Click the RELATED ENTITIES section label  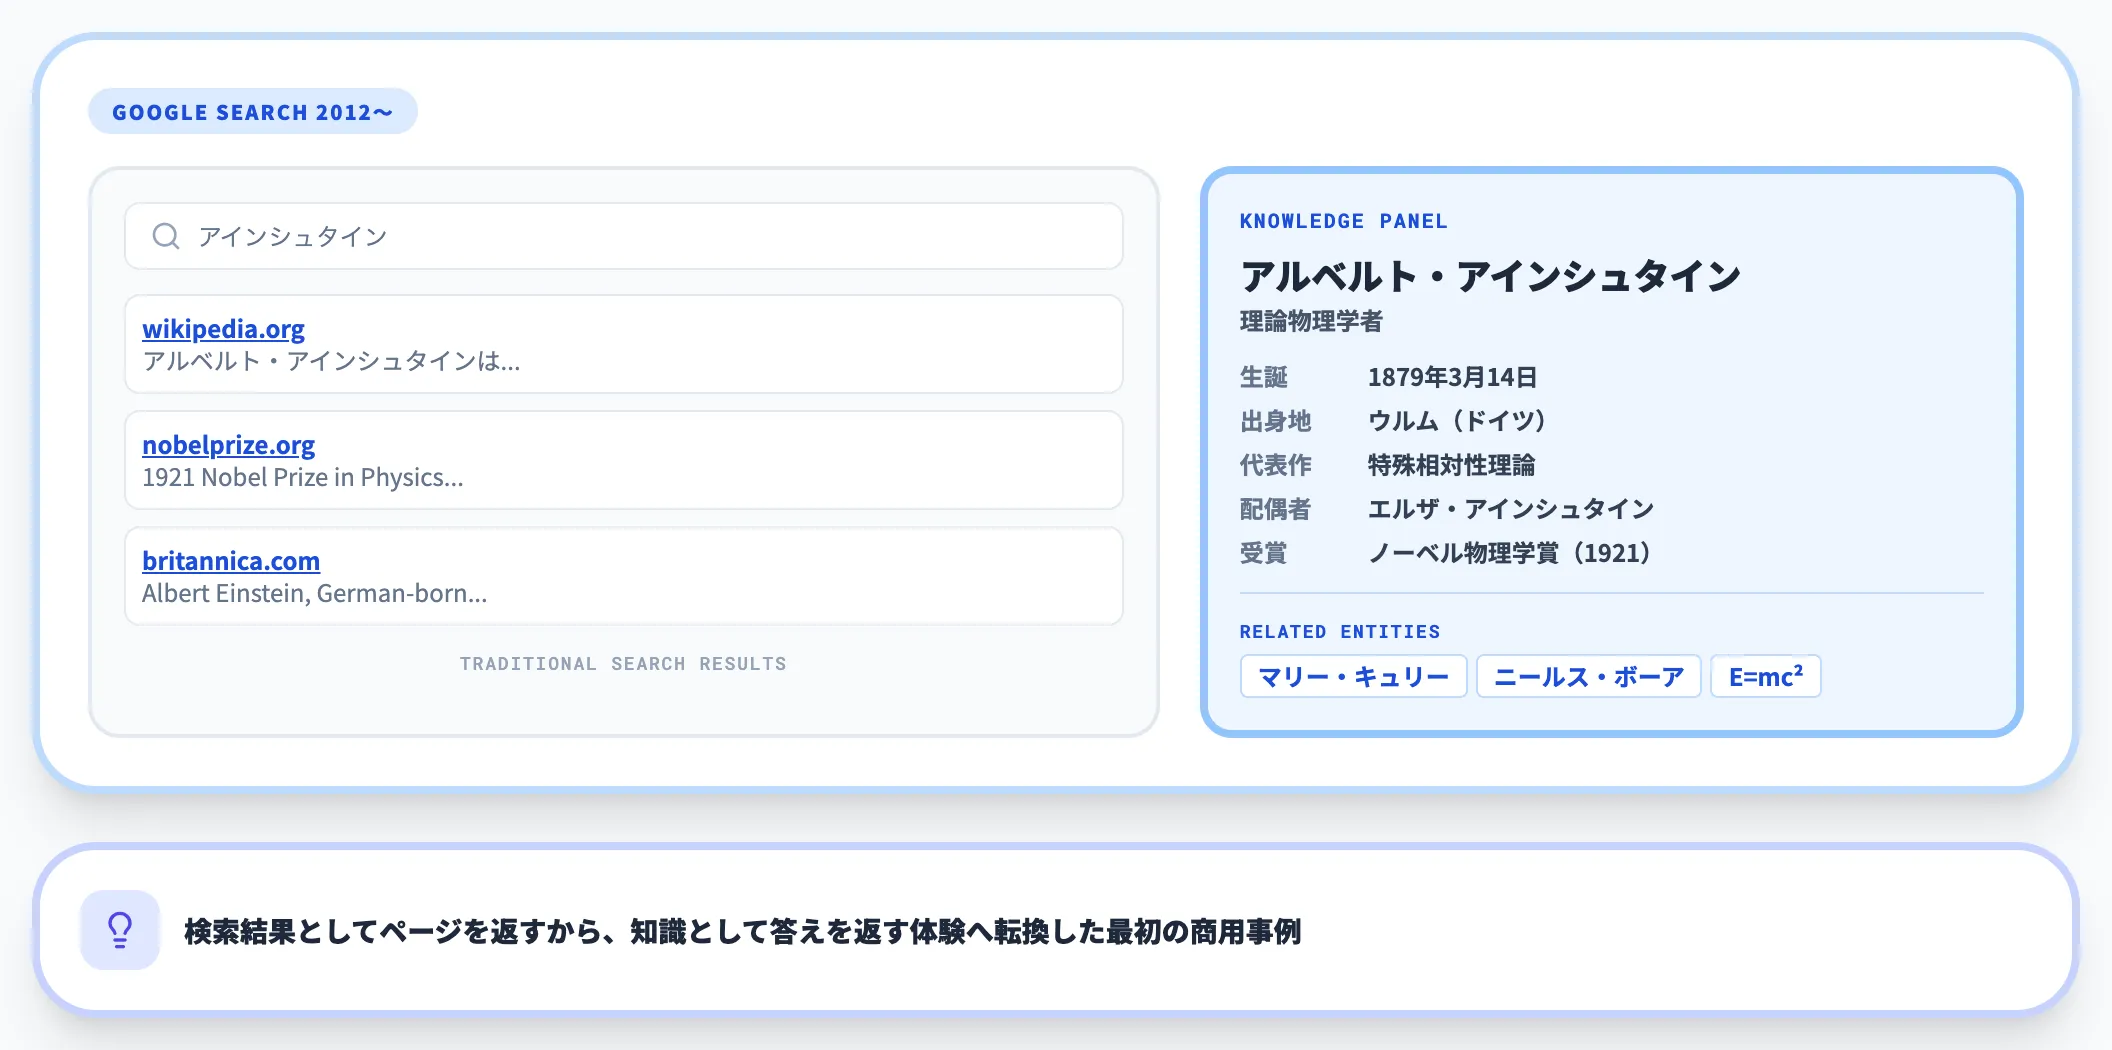pyautogui.click(x=1340, y=631)
